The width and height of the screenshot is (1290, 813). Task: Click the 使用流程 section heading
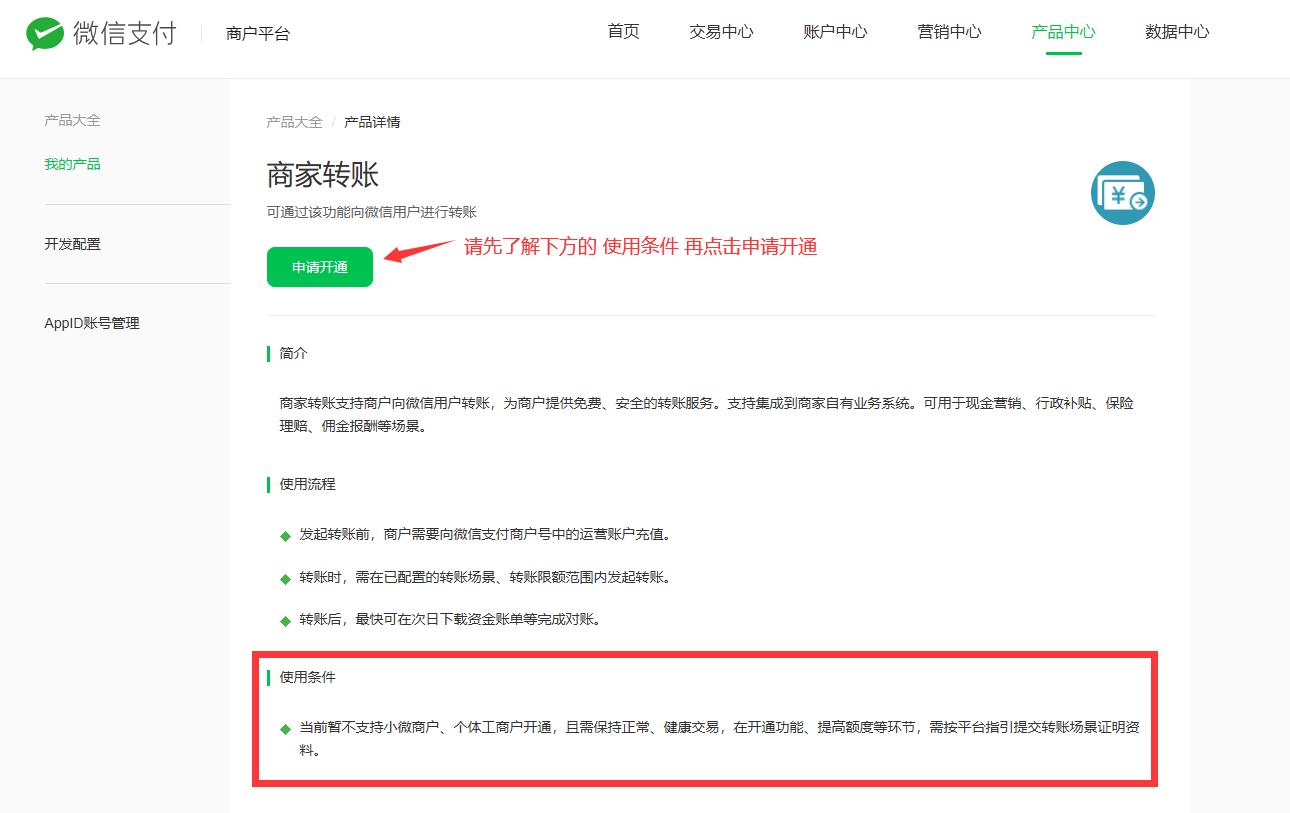click(308, 484)
